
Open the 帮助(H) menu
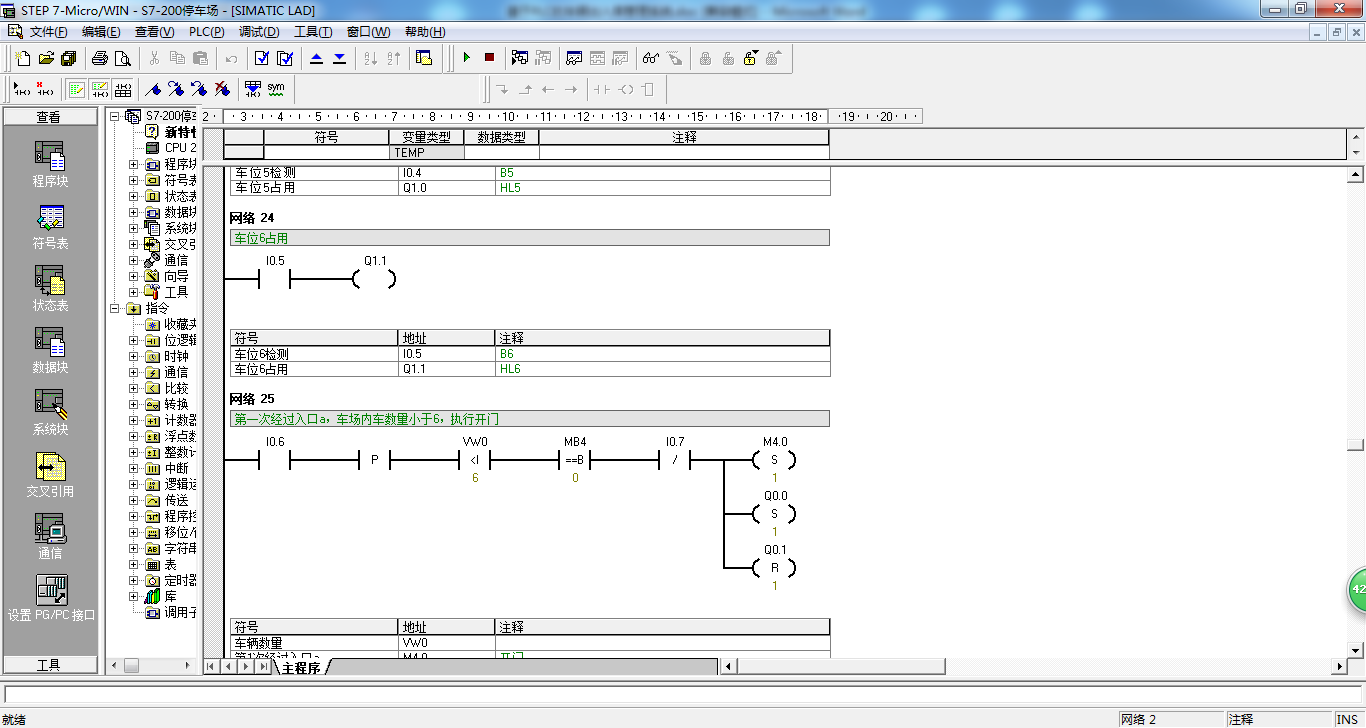click(x=425, y=32)
